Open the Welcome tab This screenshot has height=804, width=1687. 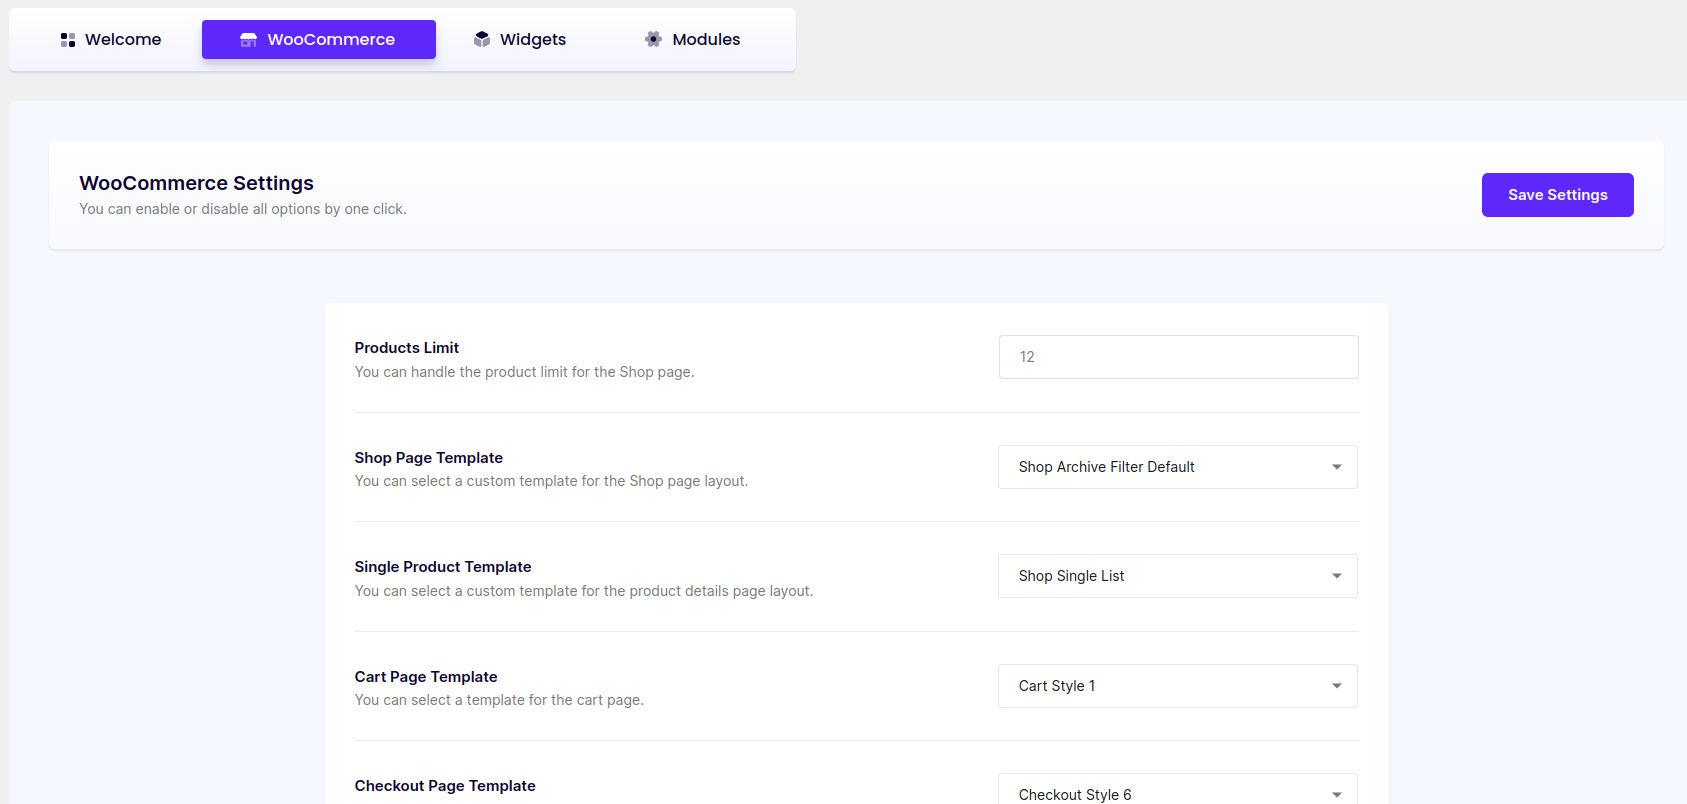(x=111, y=39)
